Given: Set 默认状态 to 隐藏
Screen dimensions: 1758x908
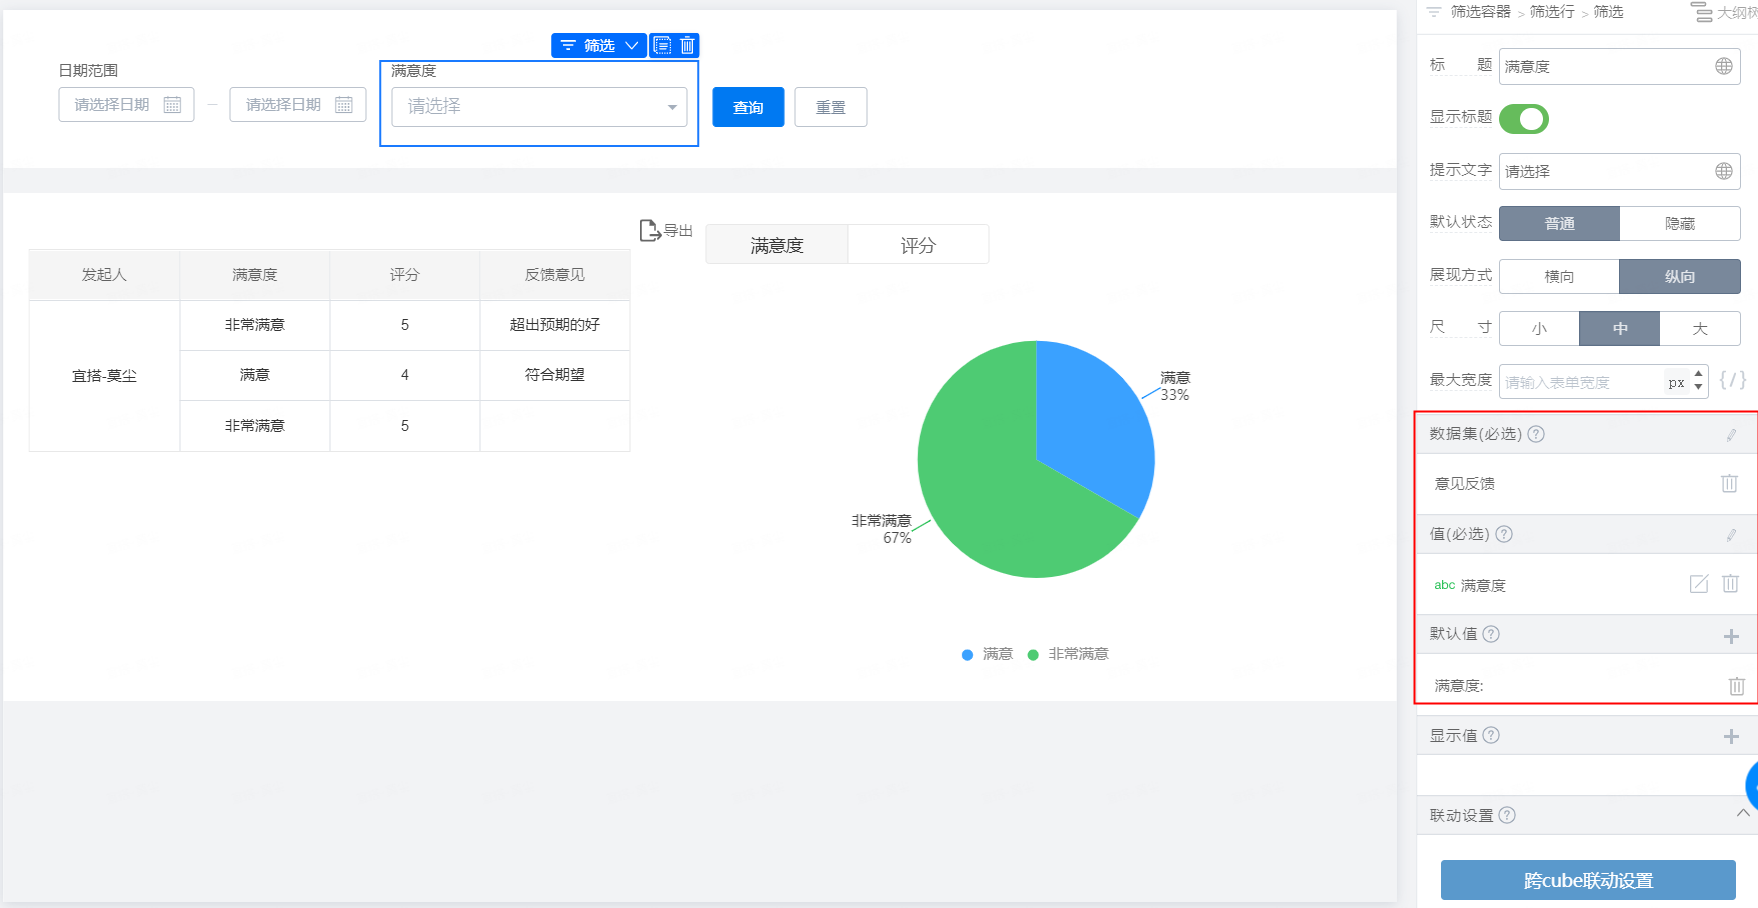Looking at the screenshot, I should pos(1680,223).
